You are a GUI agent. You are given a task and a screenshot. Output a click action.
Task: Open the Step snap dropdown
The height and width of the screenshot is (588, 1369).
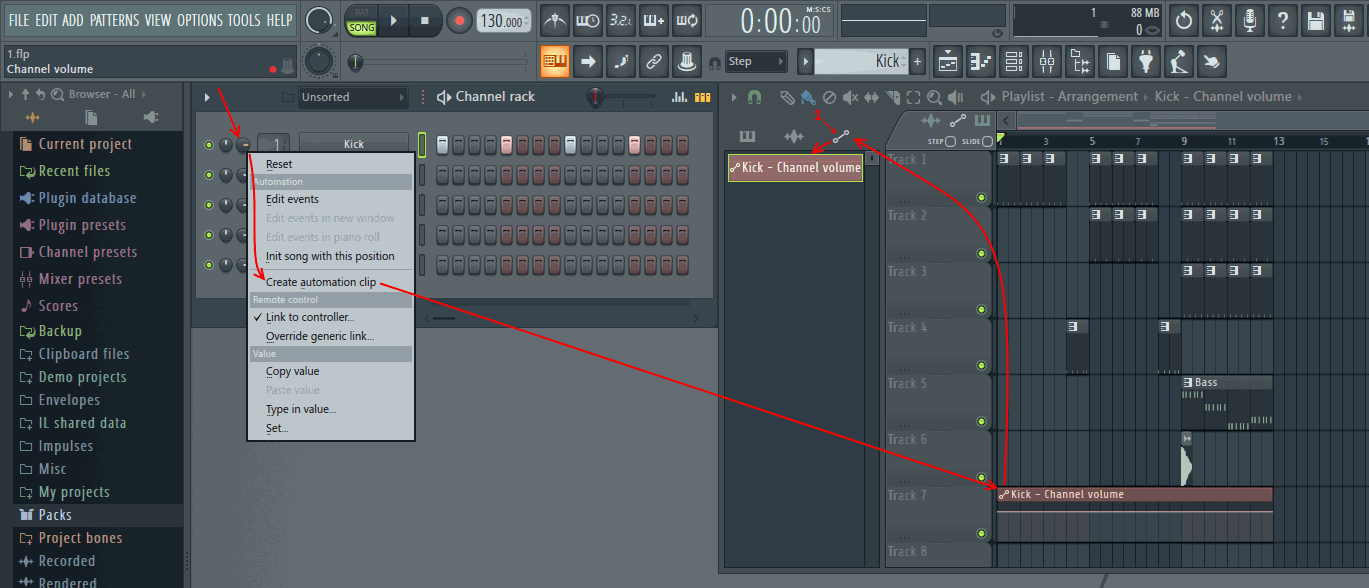click(x=756, y=62)
